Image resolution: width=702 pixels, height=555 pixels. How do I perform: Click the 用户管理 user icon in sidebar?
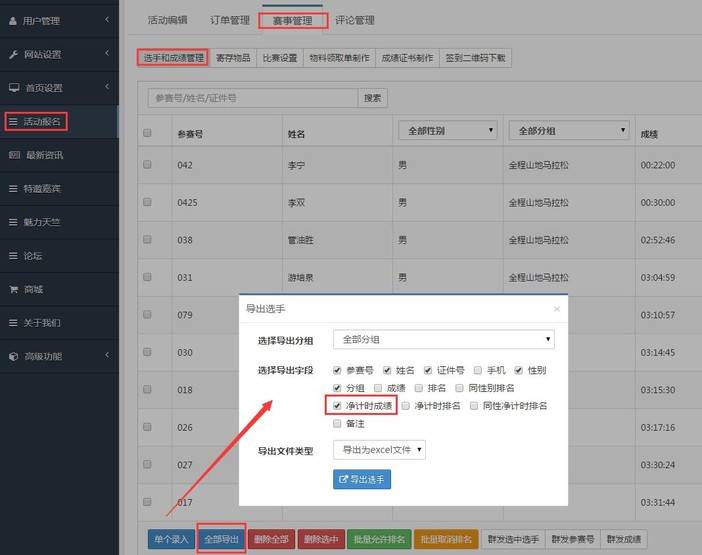tap(13, 20)
